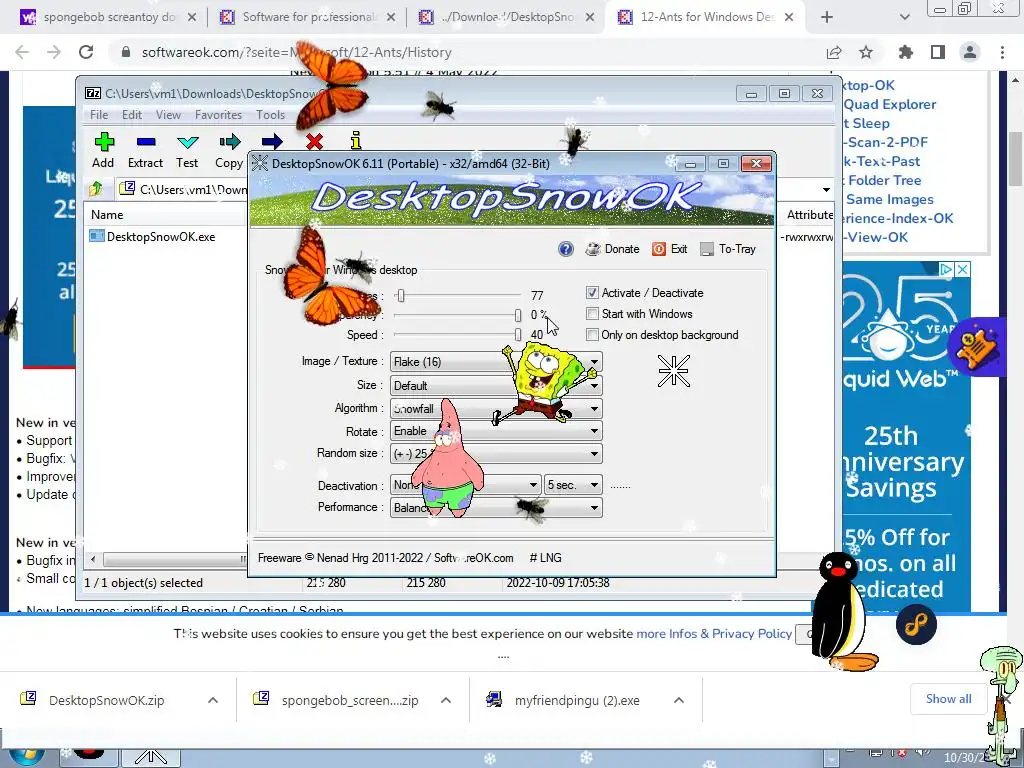Open the Performance dropdown
This screenshot has height=768, width=1024.
coord(496,507)
